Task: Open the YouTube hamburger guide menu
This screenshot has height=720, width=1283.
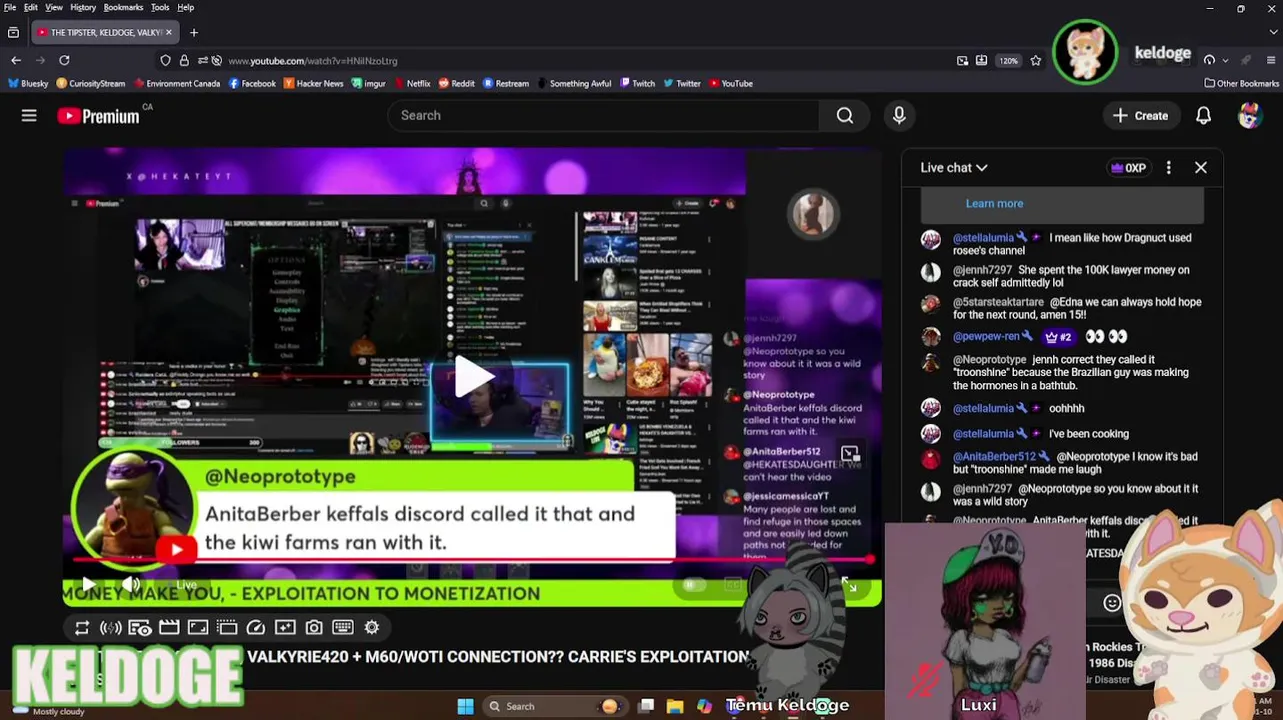Action: click(29, 116)
